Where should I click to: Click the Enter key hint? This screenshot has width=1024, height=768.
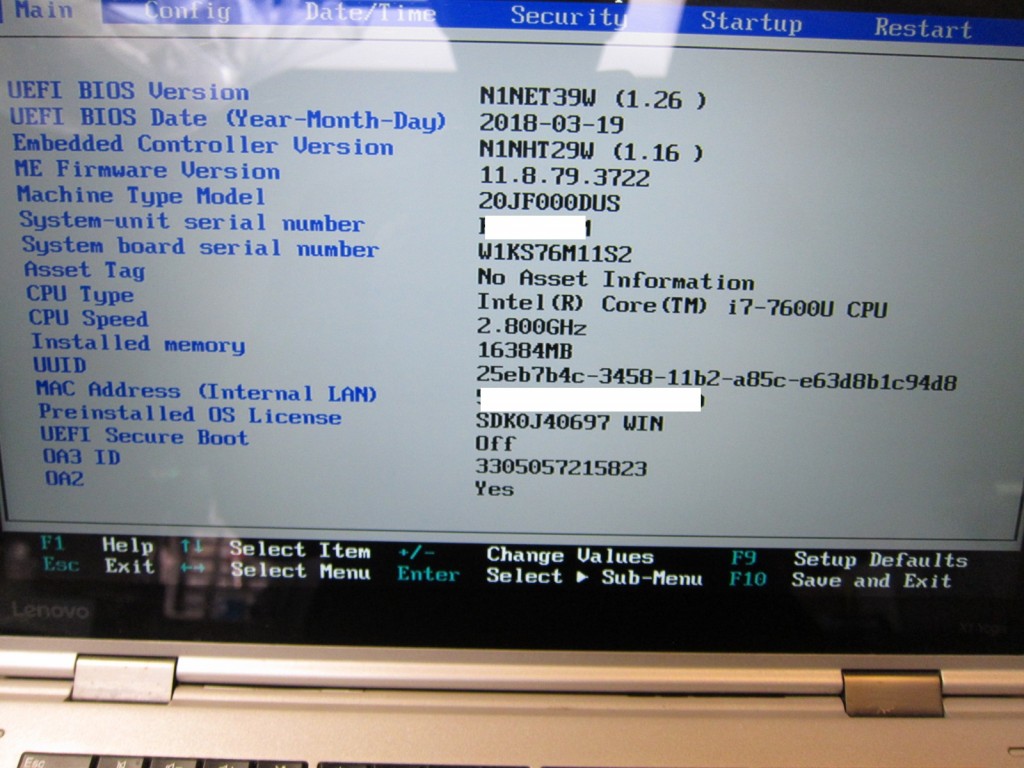[x=428, y=574]
